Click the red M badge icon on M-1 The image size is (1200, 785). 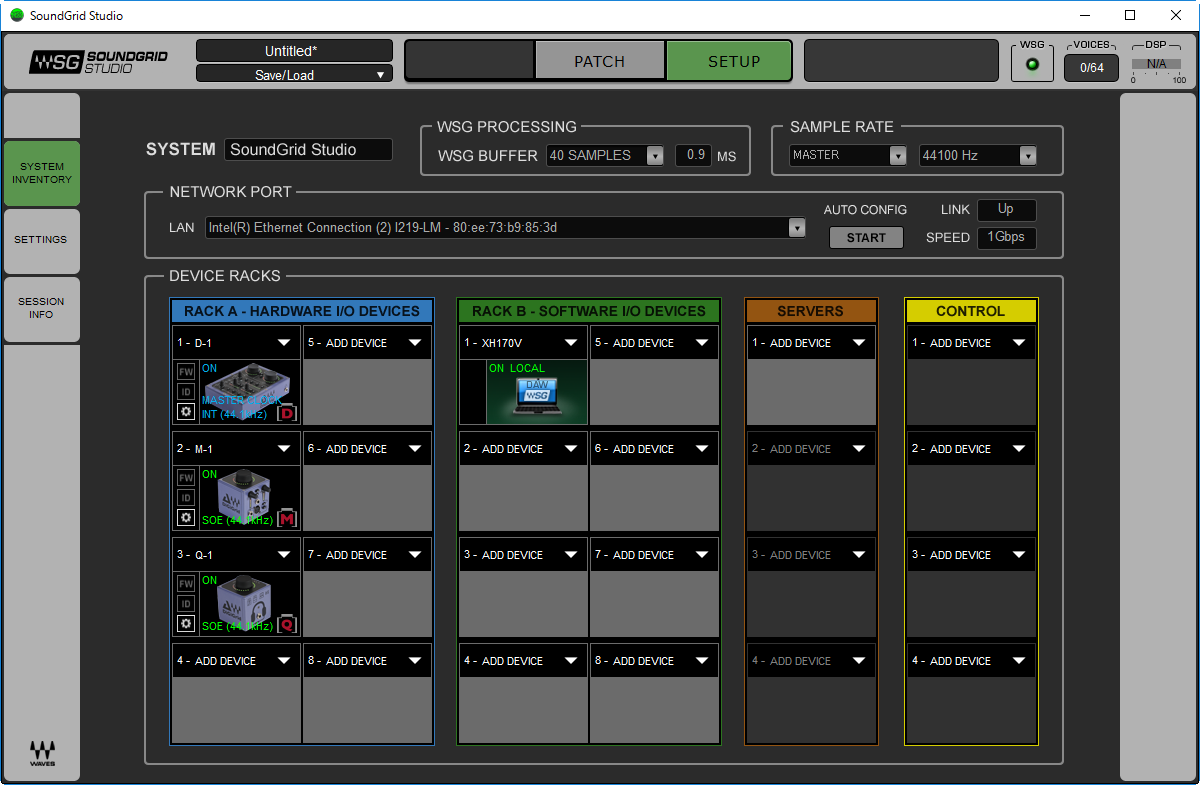pyautogui.click(x=287, y=518)
